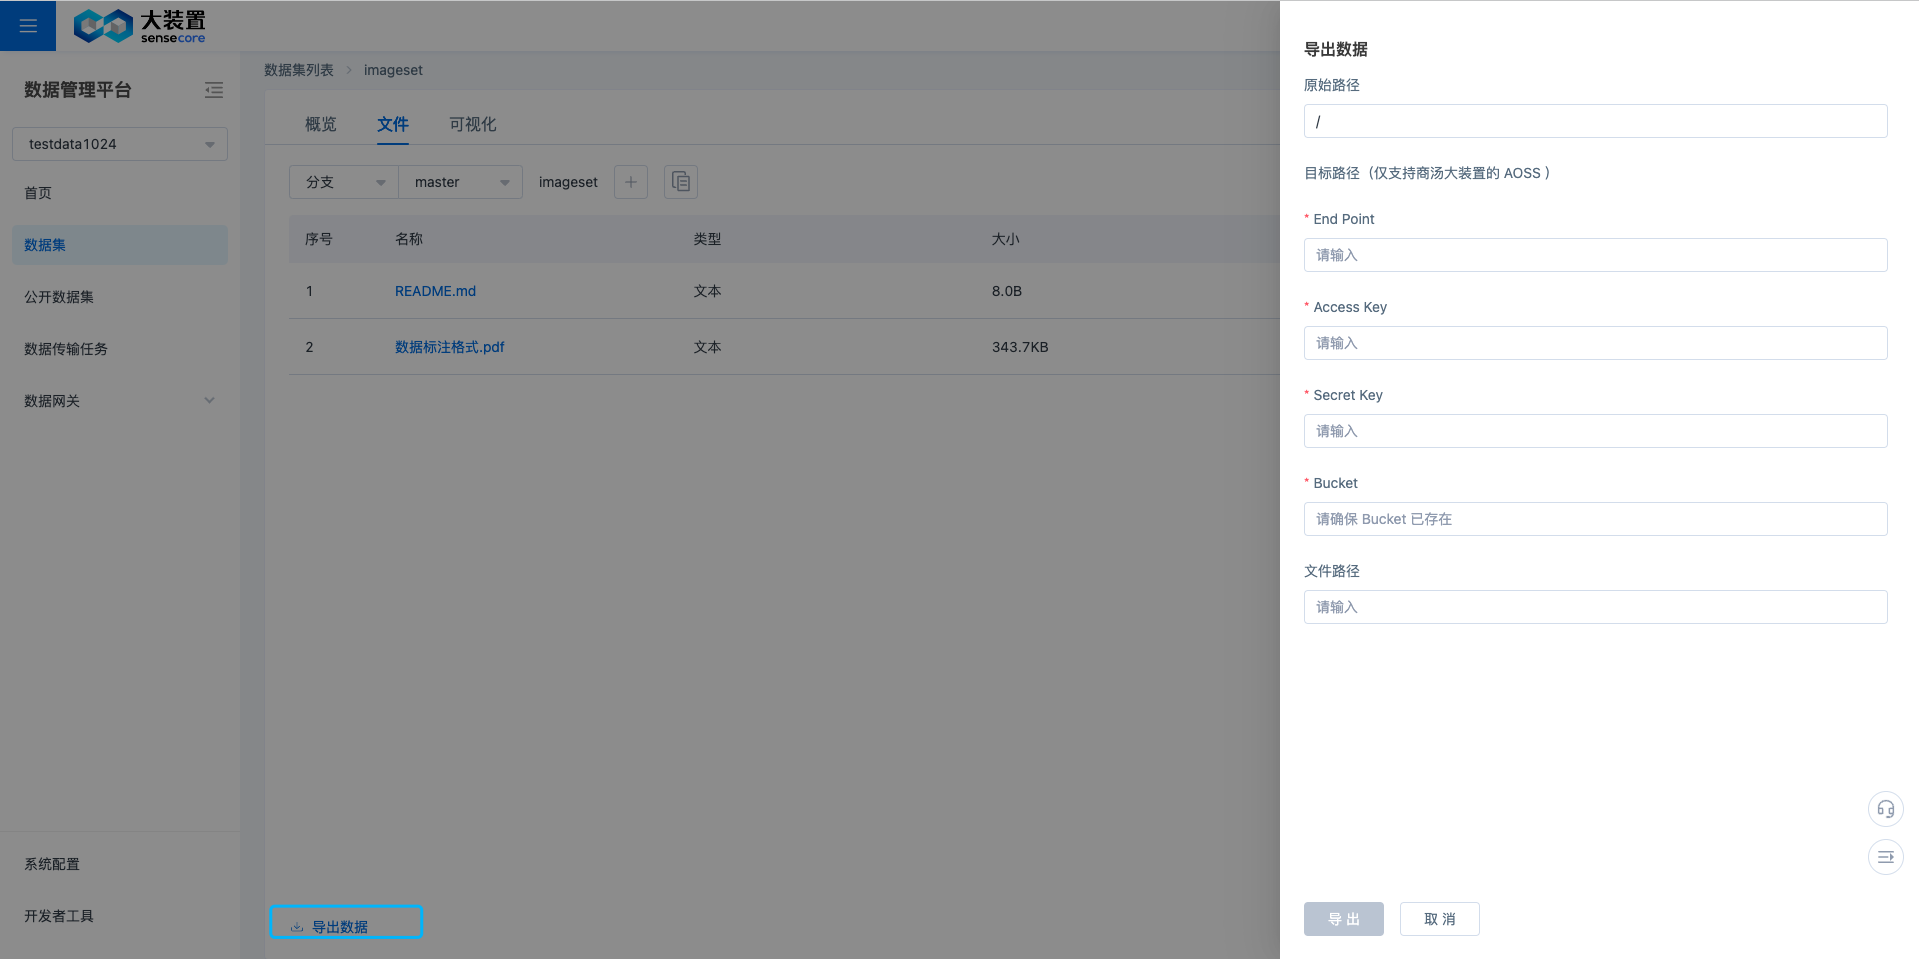Open the master branch dropdown

tap(460, 182)
